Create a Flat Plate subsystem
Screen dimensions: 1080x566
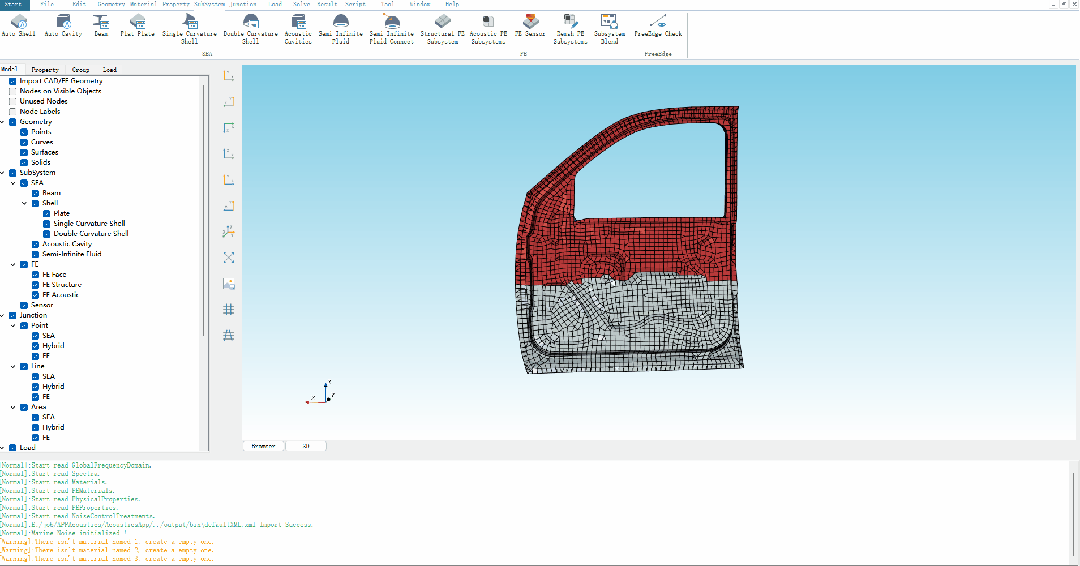138,26
